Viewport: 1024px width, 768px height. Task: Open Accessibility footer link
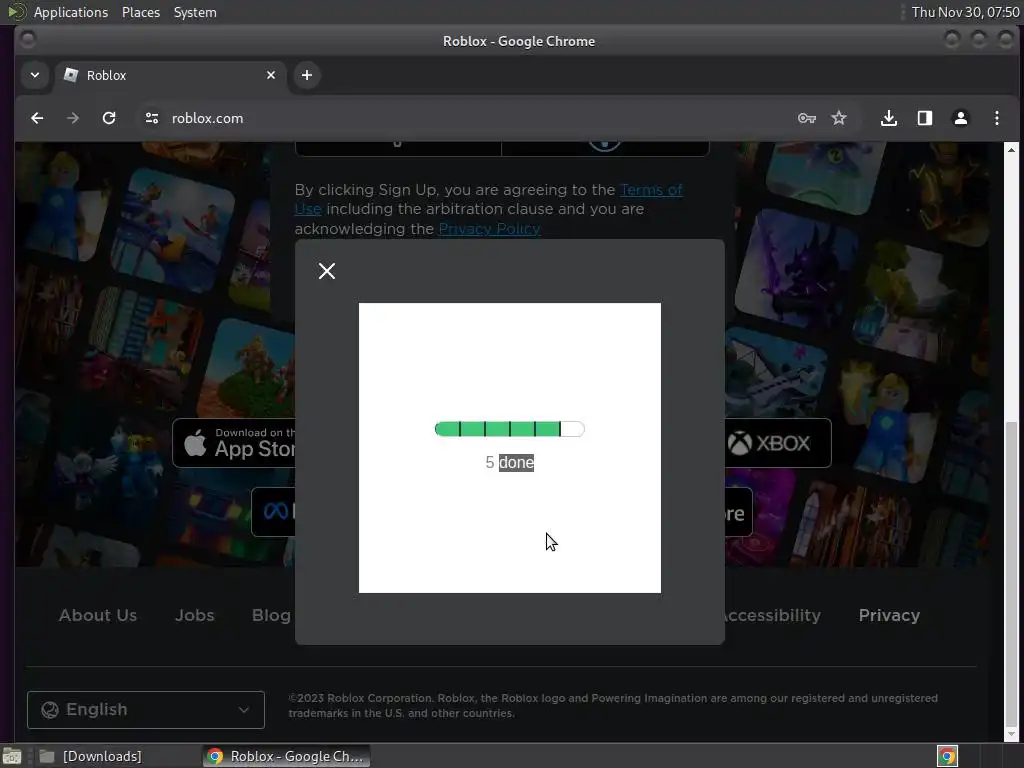772,615
